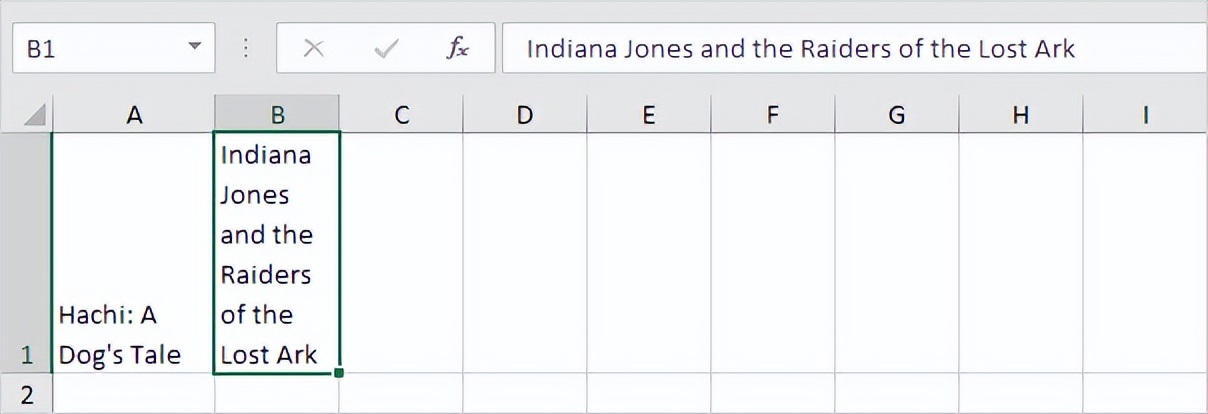Click the formula bar options dots
Image resolution: width=1208 pixels, height=414 pixels.
[246, 49]
